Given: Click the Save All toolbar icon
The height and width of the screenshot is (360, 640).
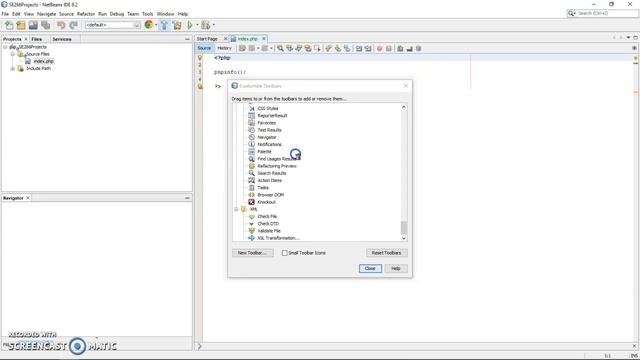Looking at the screenshot, I should click(45, 25).
